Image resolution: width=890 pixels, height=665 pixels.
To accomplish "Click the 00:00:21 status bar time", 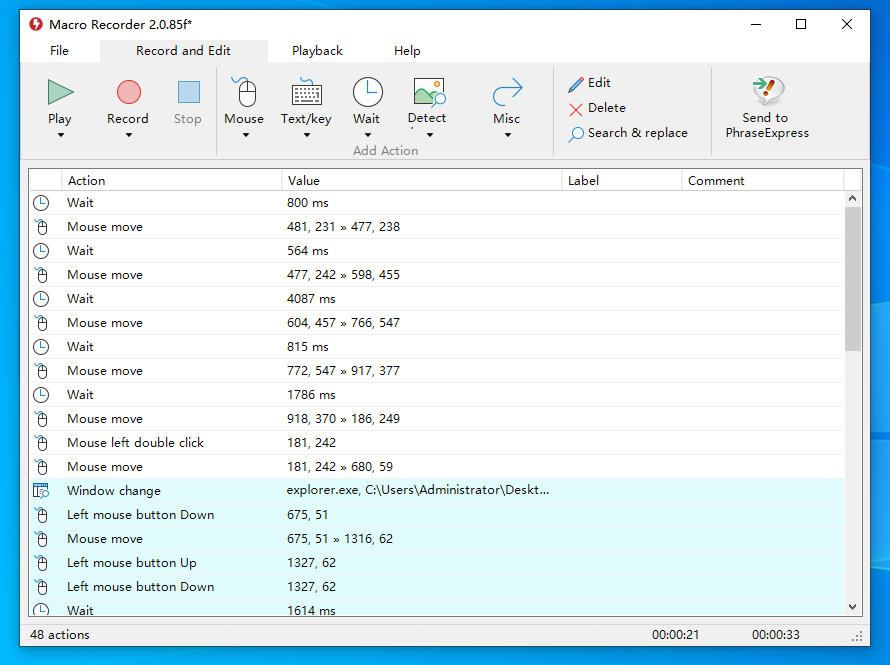I will pos(675,635).
